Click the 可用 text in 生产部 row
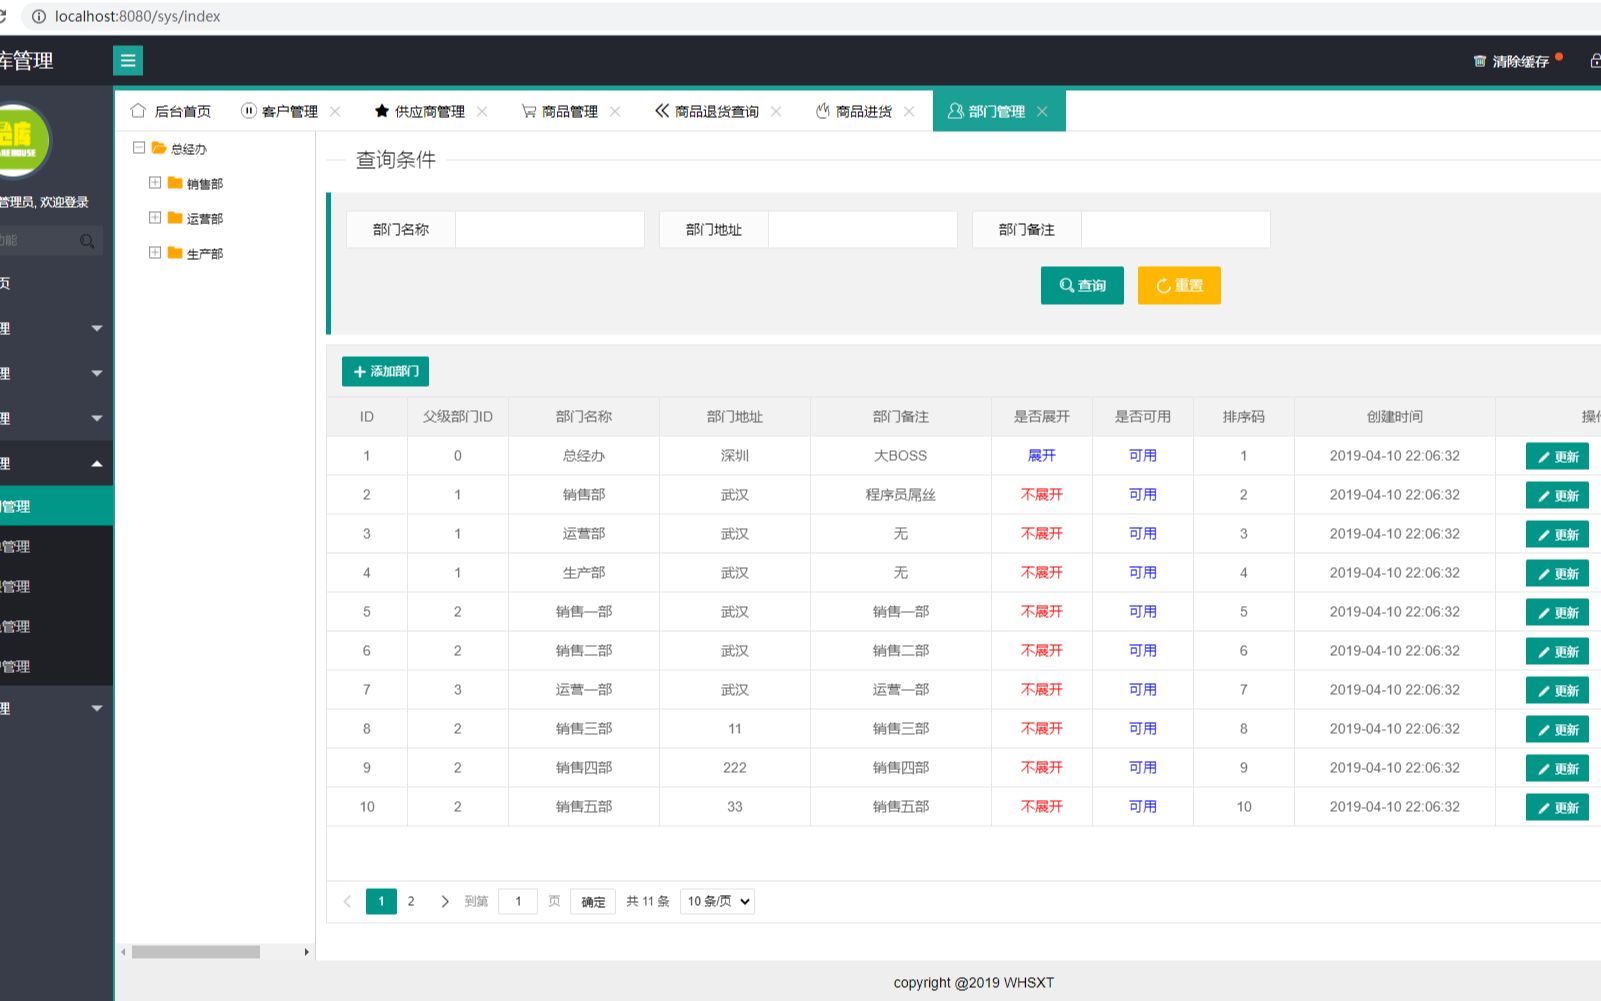Viewport: 1601px width, 1001px height. tap(1143, 572)
